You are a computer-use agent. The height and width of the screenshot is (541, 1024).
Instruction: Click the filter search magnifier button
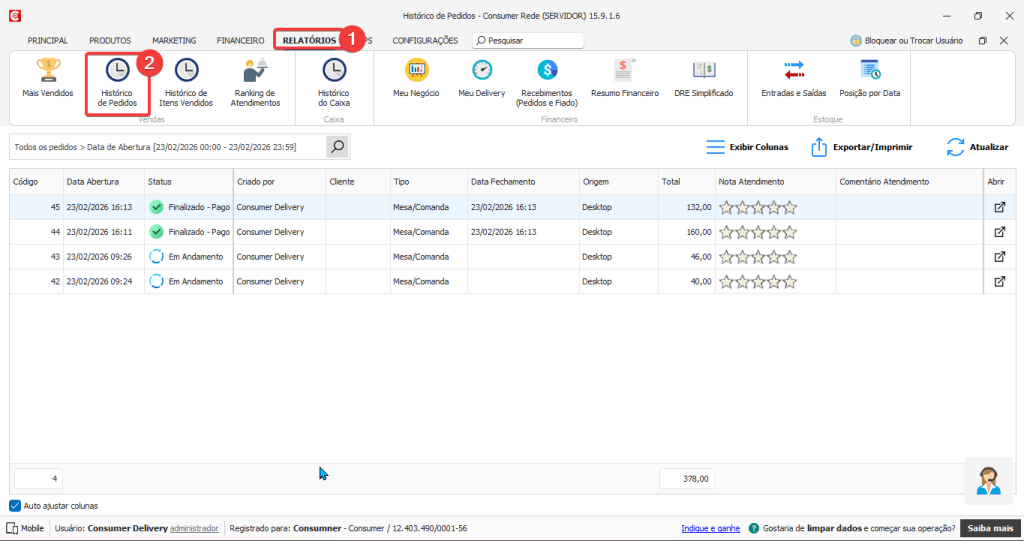[x=338, y=147]
